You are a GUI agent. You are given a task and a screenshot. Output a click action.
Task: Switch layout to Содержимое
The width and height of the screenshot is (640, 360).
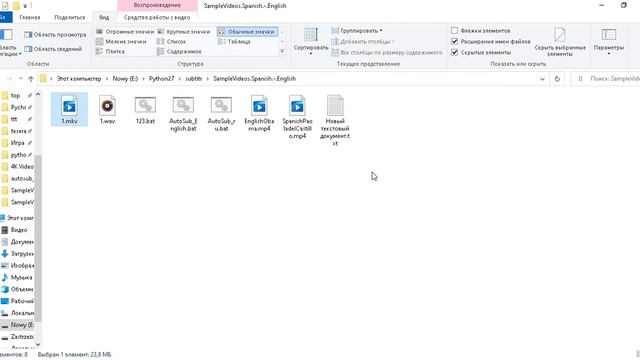180,51
